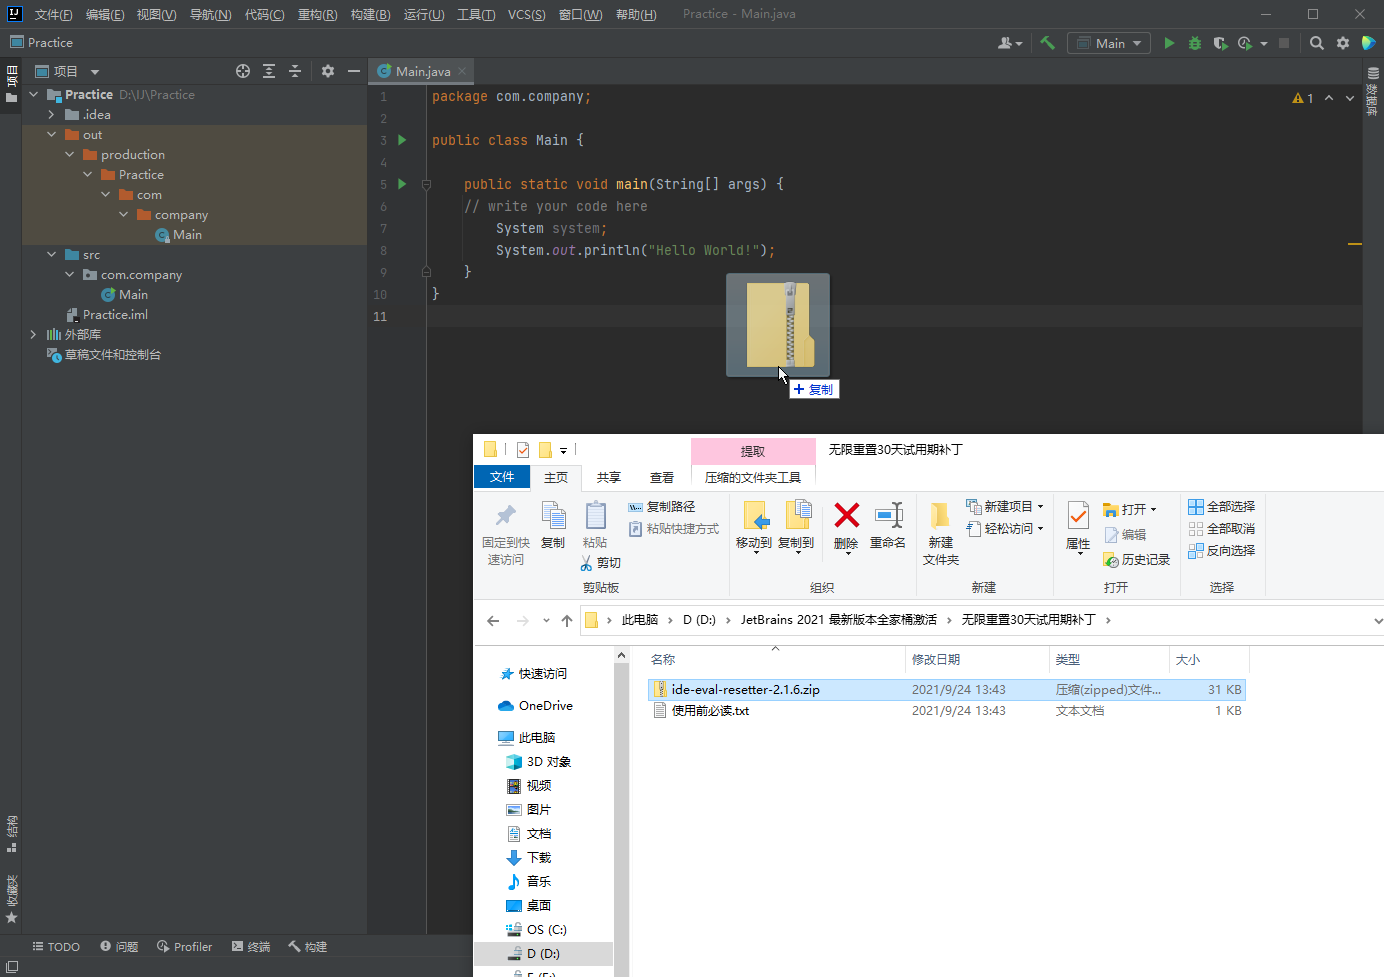The image size is (1384, 977).
Task: Collapse the src folder node
Action: [x=52, y=254]
